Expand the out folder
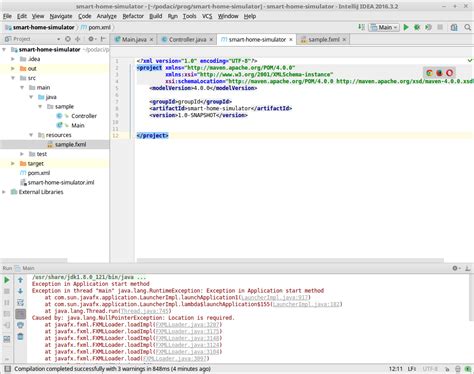Viewport: 474px width, 374px height. tap(13, 69)
